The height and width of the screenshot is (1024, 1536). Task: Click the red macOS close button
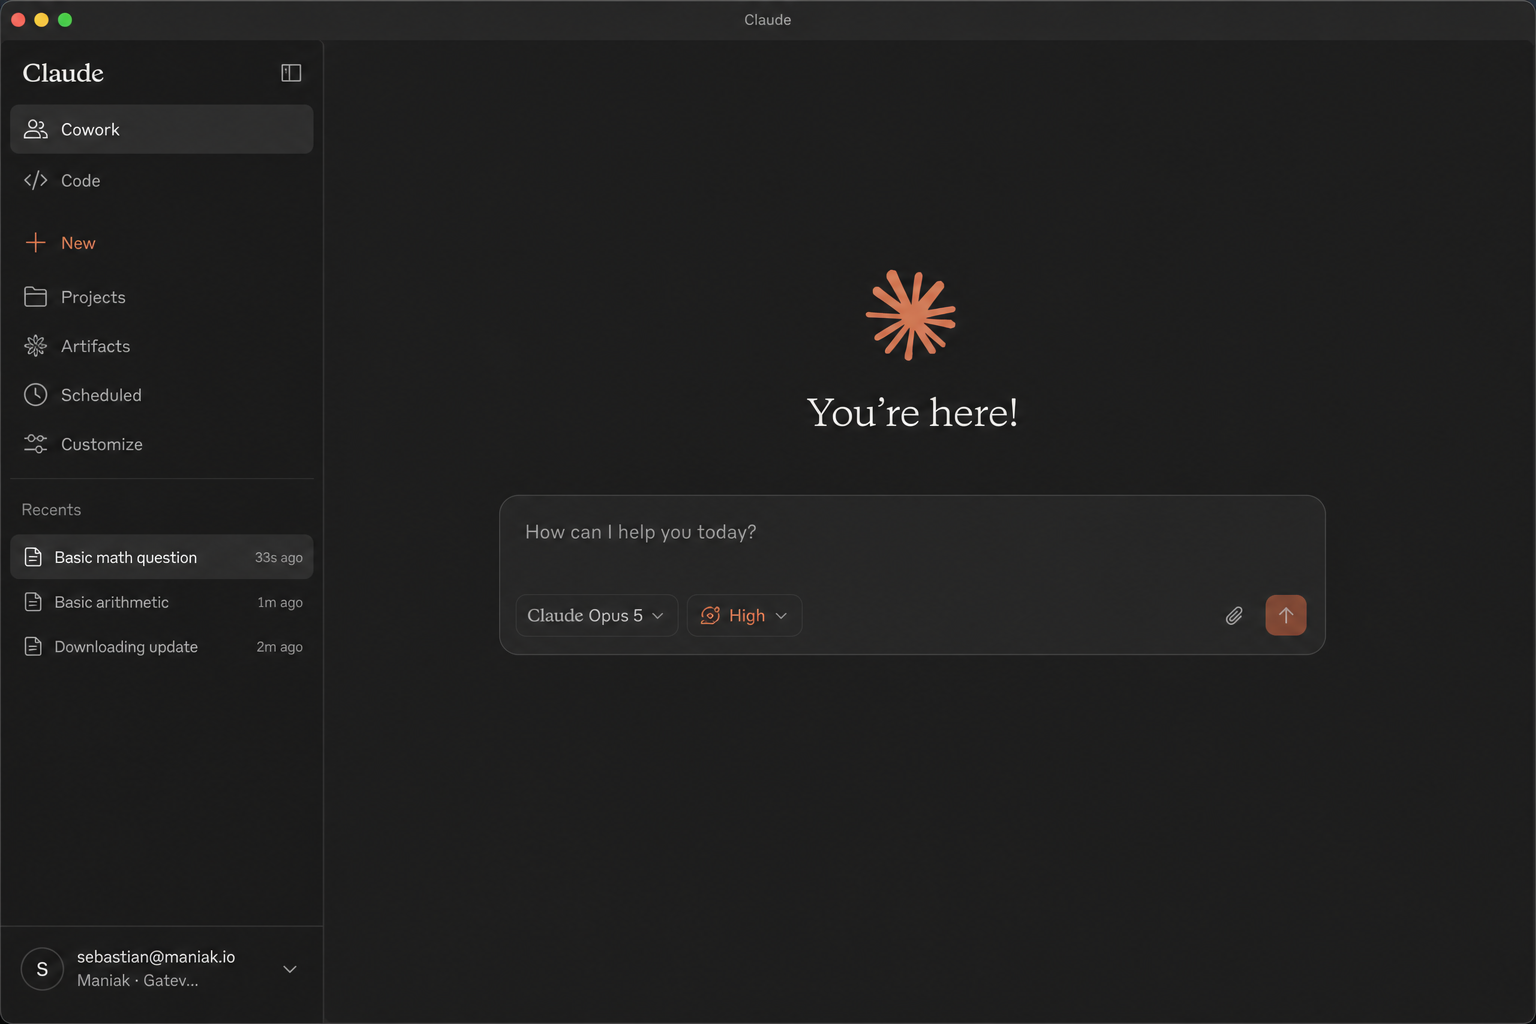coord(18,20)
